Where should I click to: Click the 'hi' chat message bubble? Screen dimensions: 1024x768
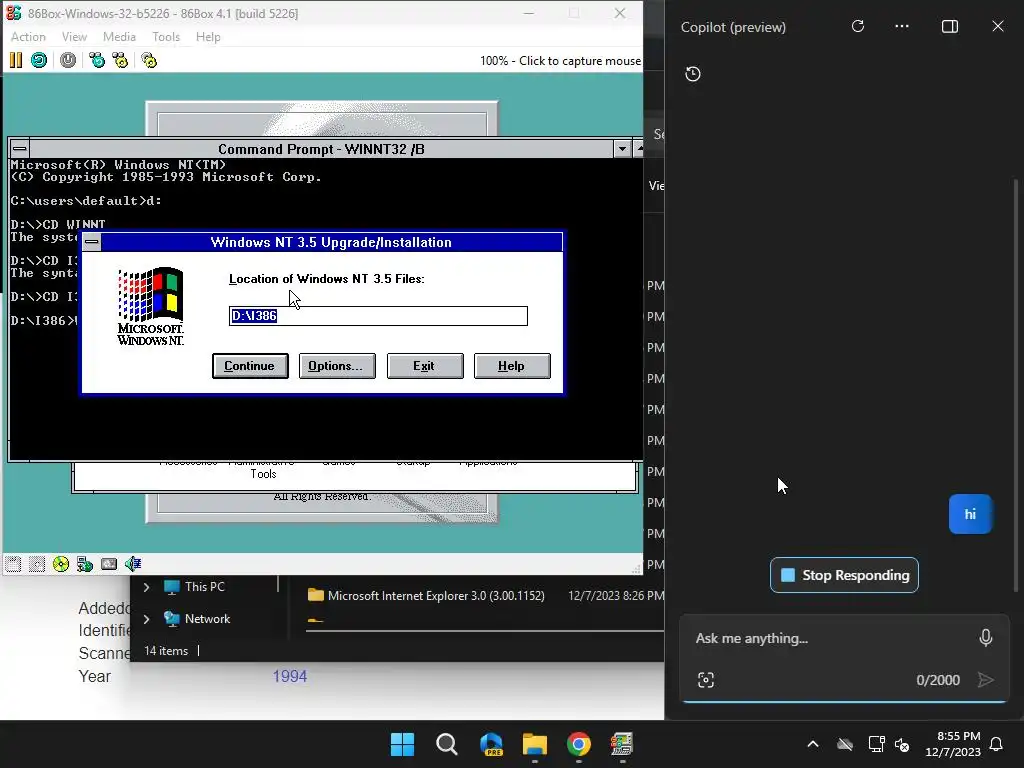pyautogui.click(x=970, y=514)
